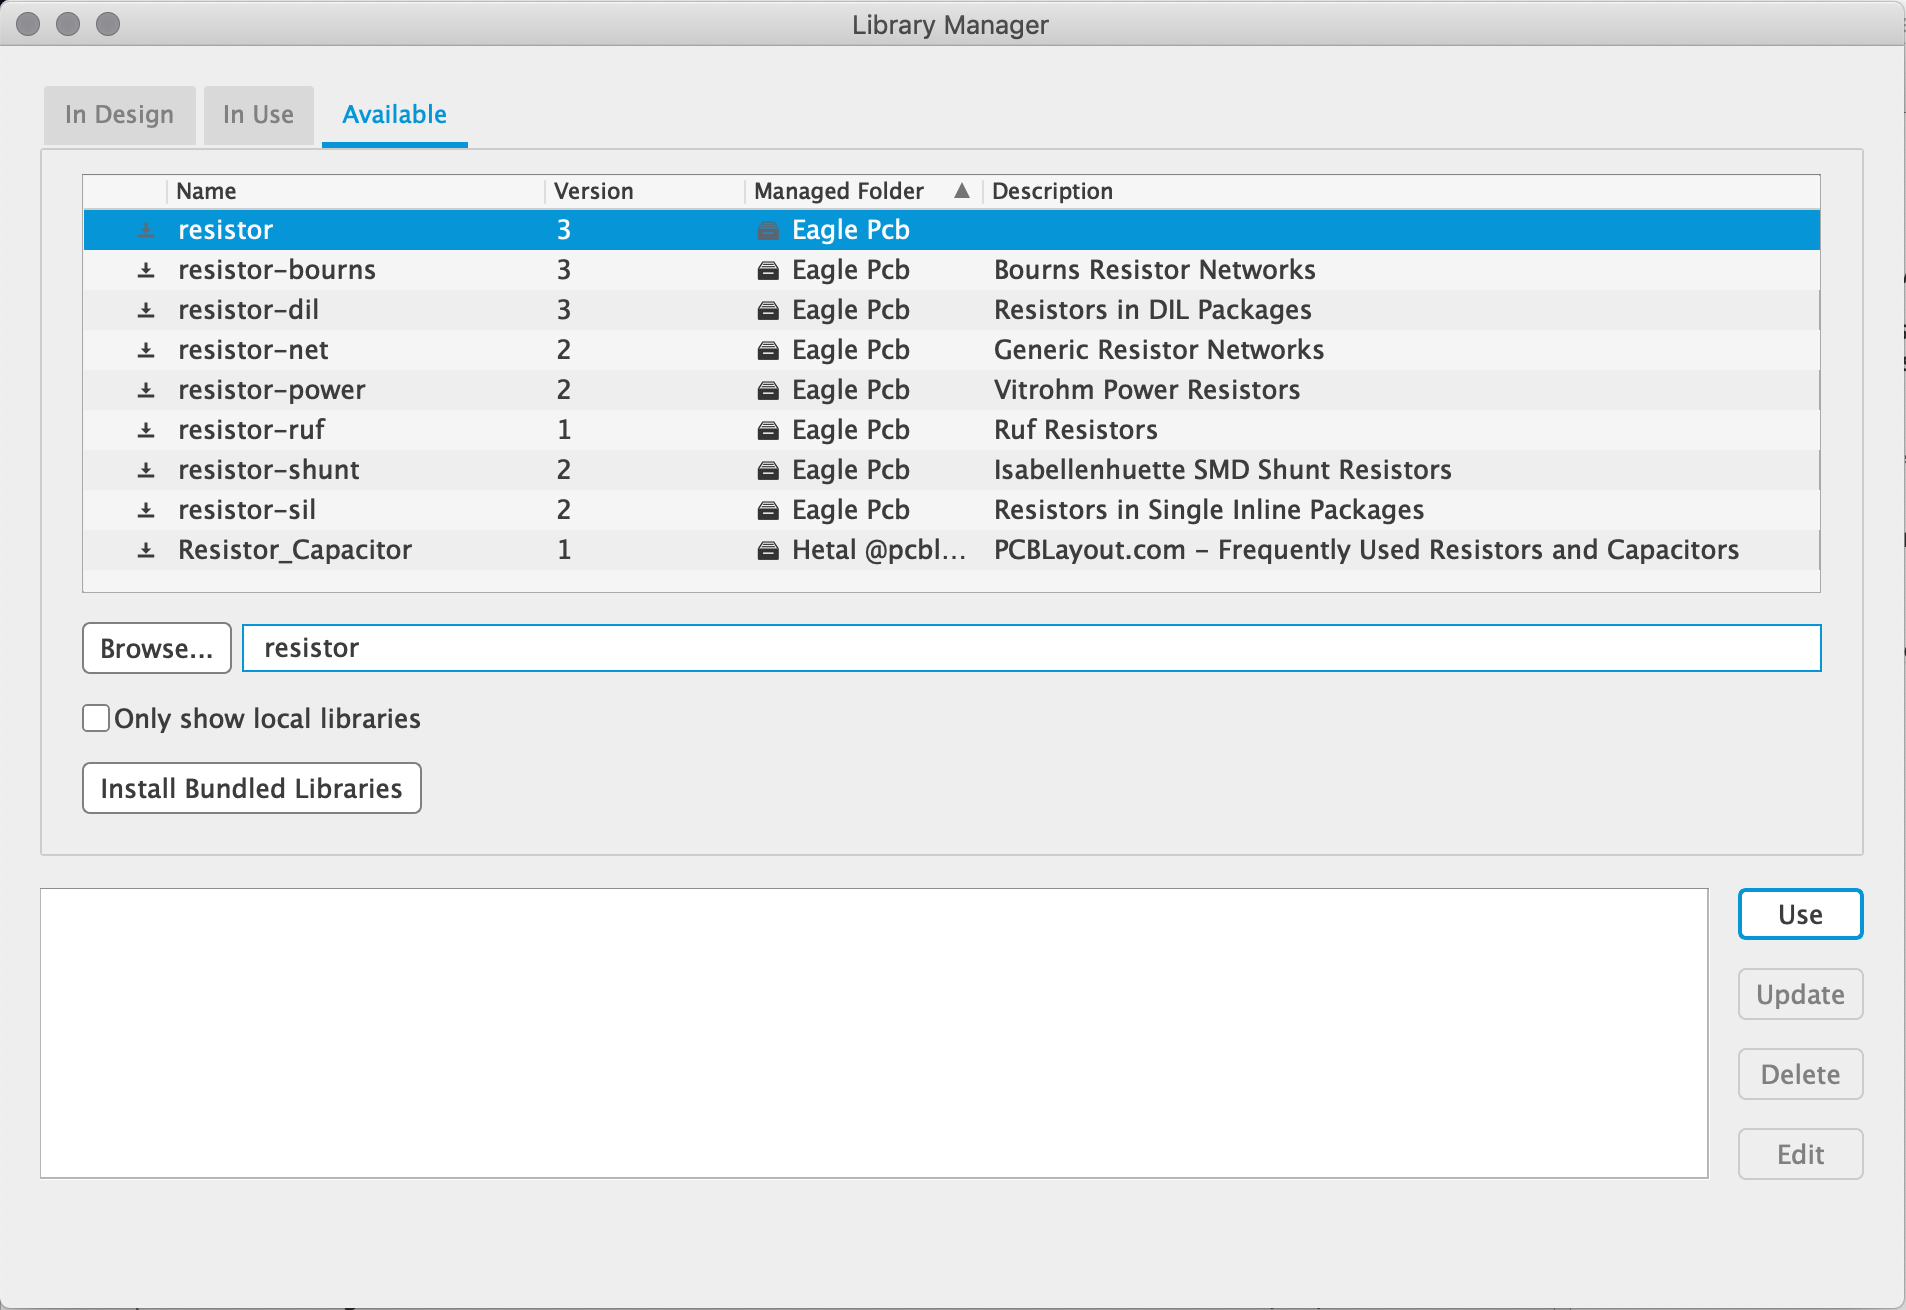Screen dimensions: 1906x1310
Task: Click download icon beside Resistor_Capacitor
Action: coord(146,550)
